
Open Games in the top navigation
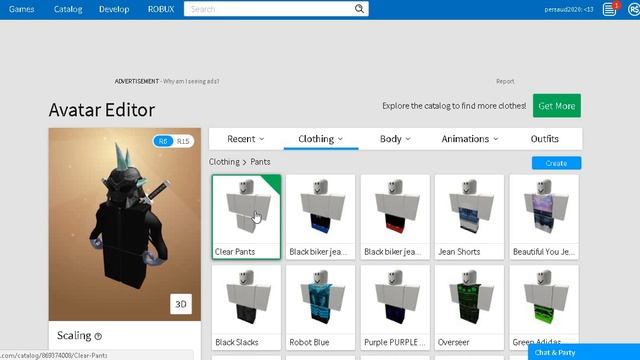click(21, 9)
